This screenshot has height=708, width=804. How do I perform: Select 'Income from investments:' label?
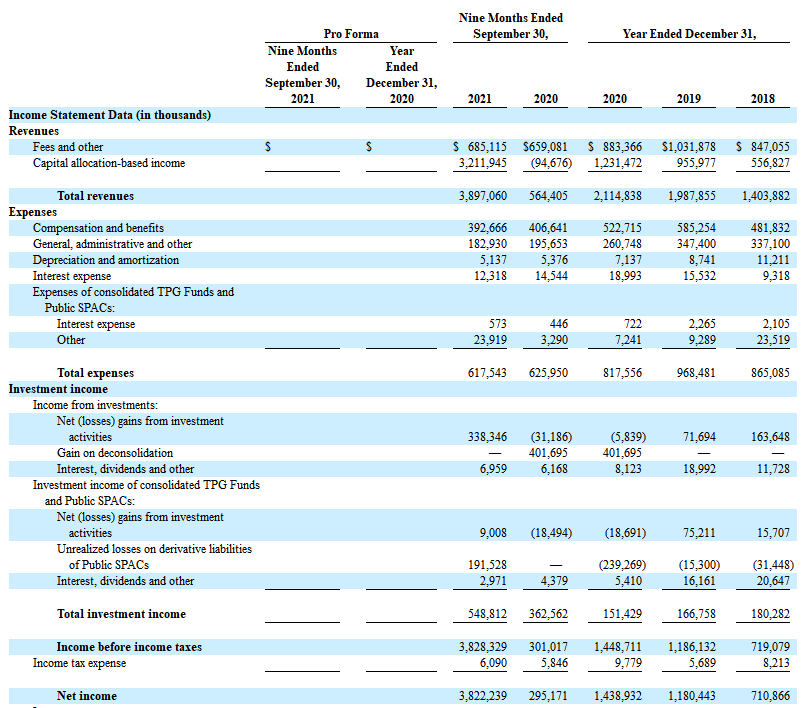pyautogui.click(x=95, y=405)
